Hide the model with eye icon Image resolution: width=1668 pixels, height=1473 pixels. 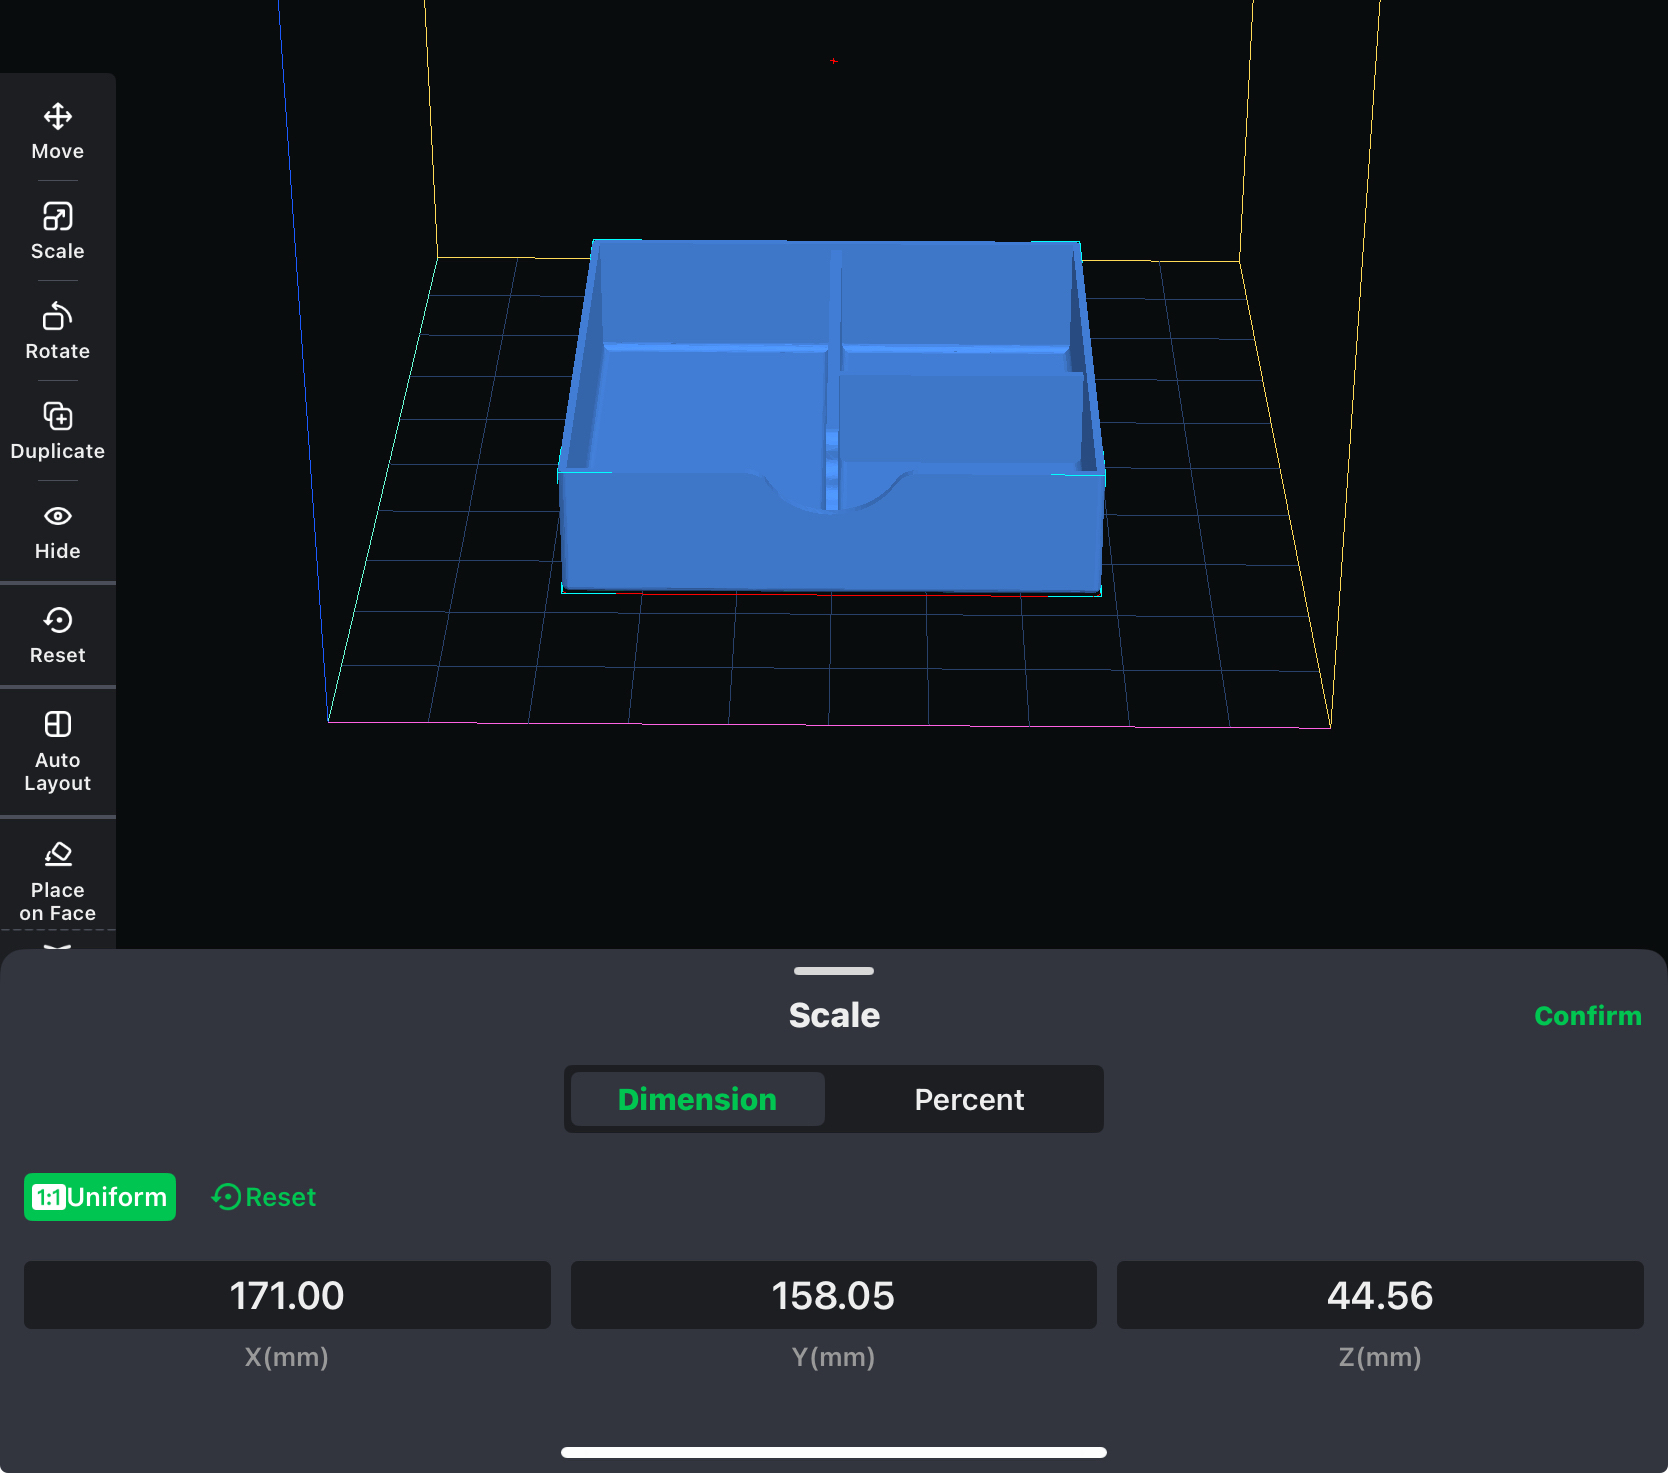tap(58, 531)
